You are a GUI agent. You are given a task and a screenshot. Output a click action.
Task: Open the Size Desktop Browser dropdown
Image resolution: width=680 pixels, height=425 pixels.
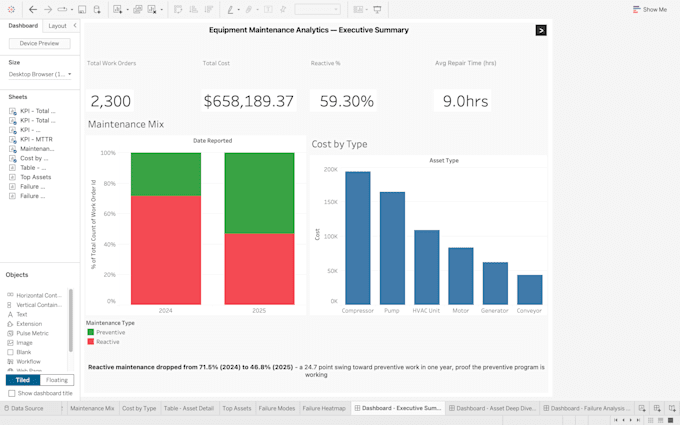pos(40,74)
